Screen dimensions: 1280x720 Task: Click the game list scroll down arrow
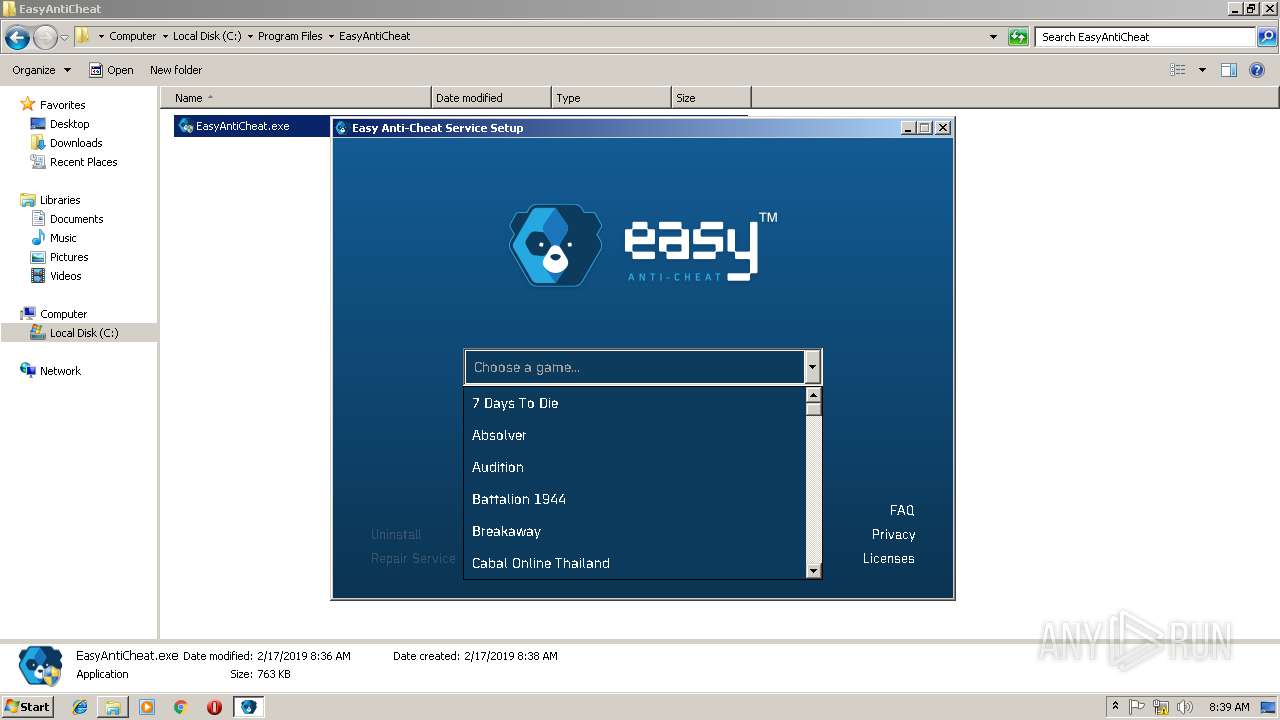tap(813, 571)
